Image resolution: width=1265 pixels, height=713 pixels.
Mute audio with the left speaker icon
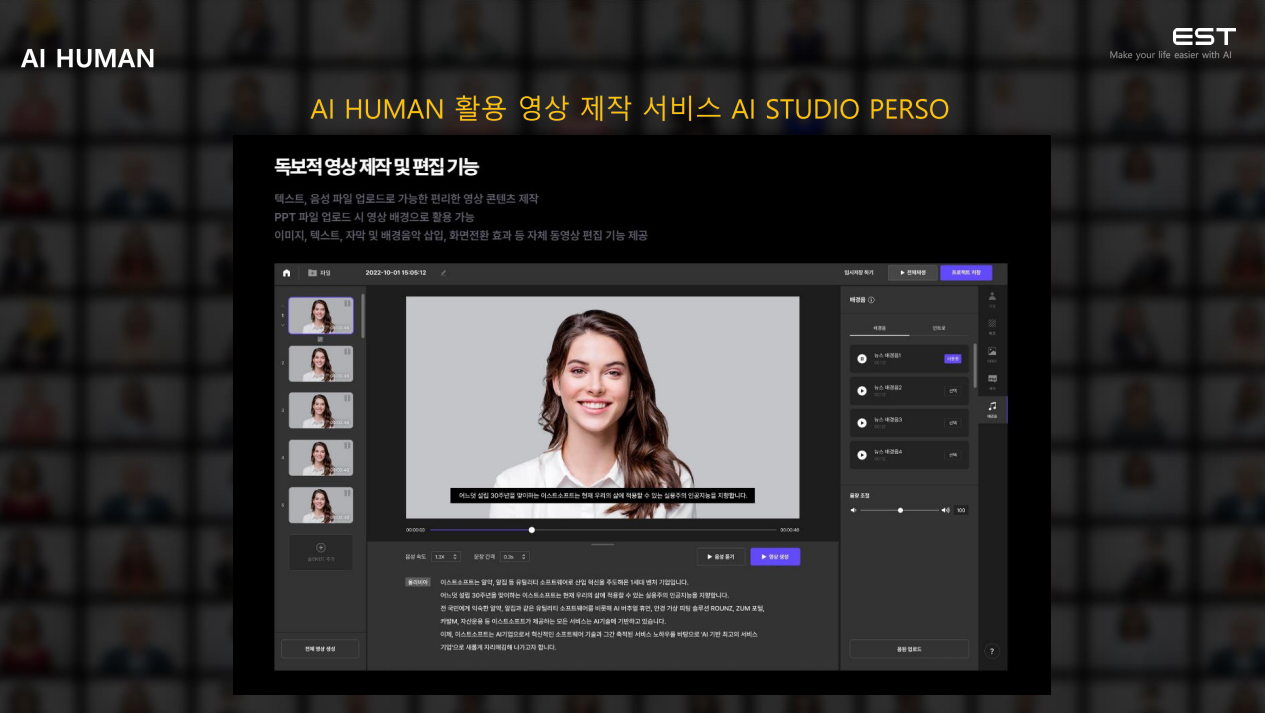pos(854,509)
